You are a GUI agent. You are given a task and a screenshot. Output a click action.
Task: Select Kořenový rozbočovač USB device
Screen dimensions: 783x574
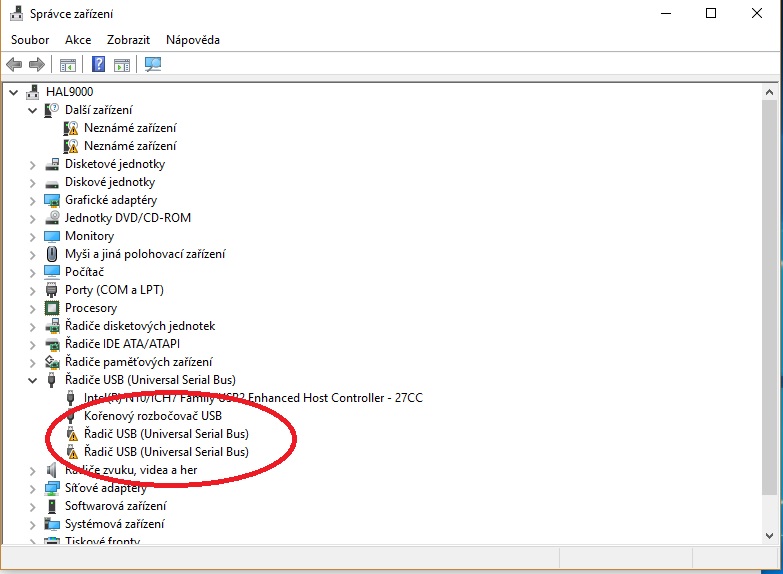coord(152,416)
